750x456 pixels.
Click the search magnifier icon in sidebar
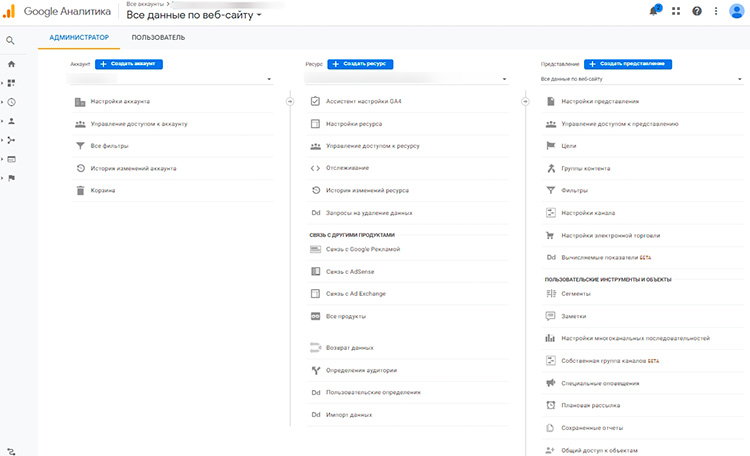(10, 41)
